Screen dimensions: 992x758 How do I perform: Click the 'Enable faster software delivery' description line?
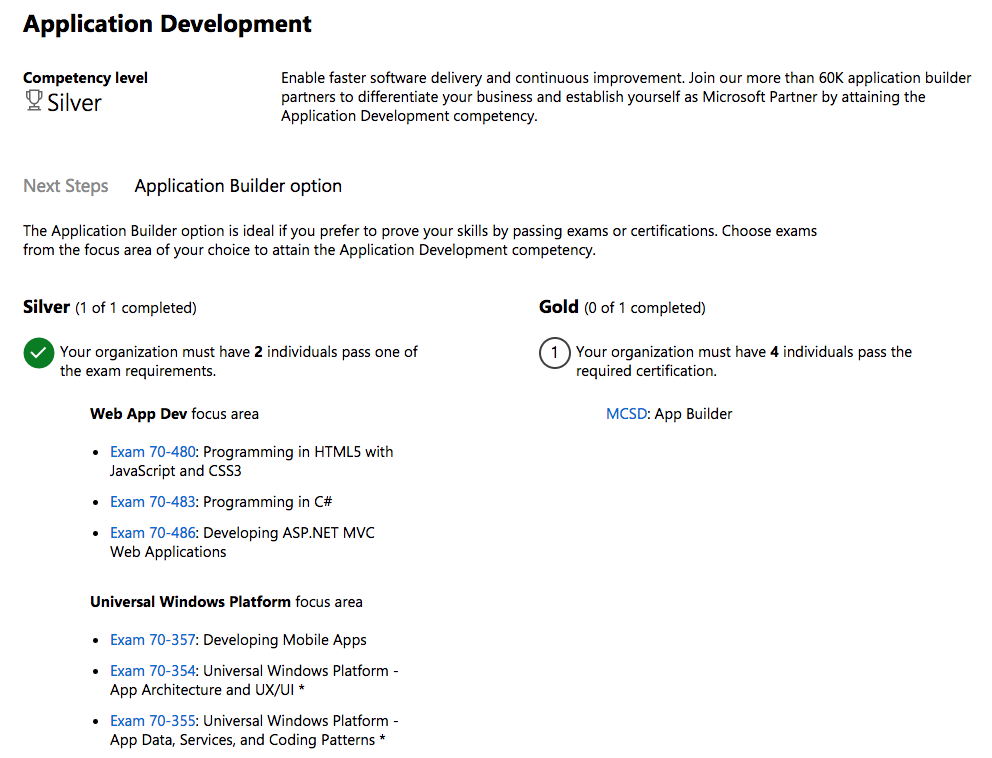click(x=626, y=78)
